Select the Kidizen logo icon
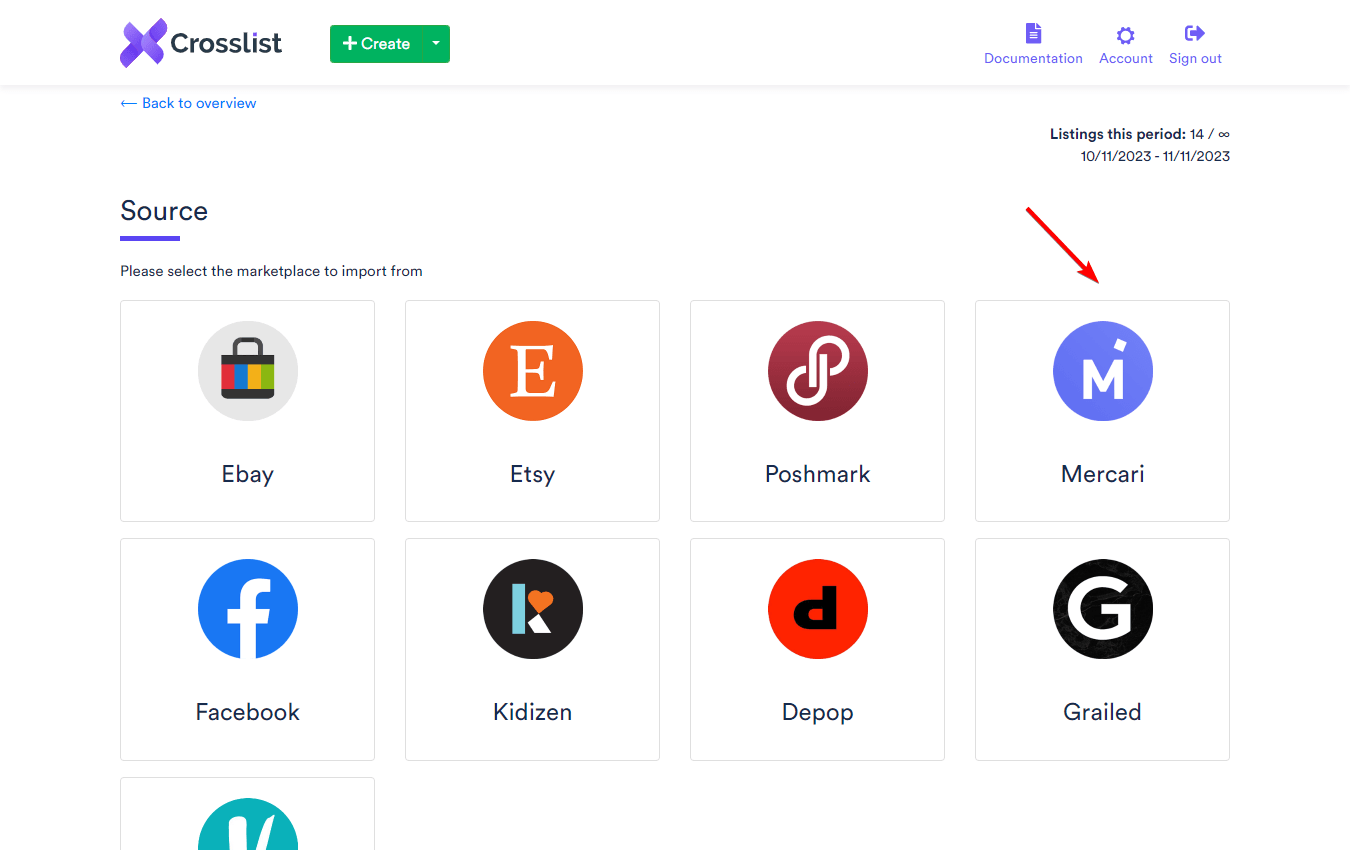1350x850 pixels. [533, 609]
